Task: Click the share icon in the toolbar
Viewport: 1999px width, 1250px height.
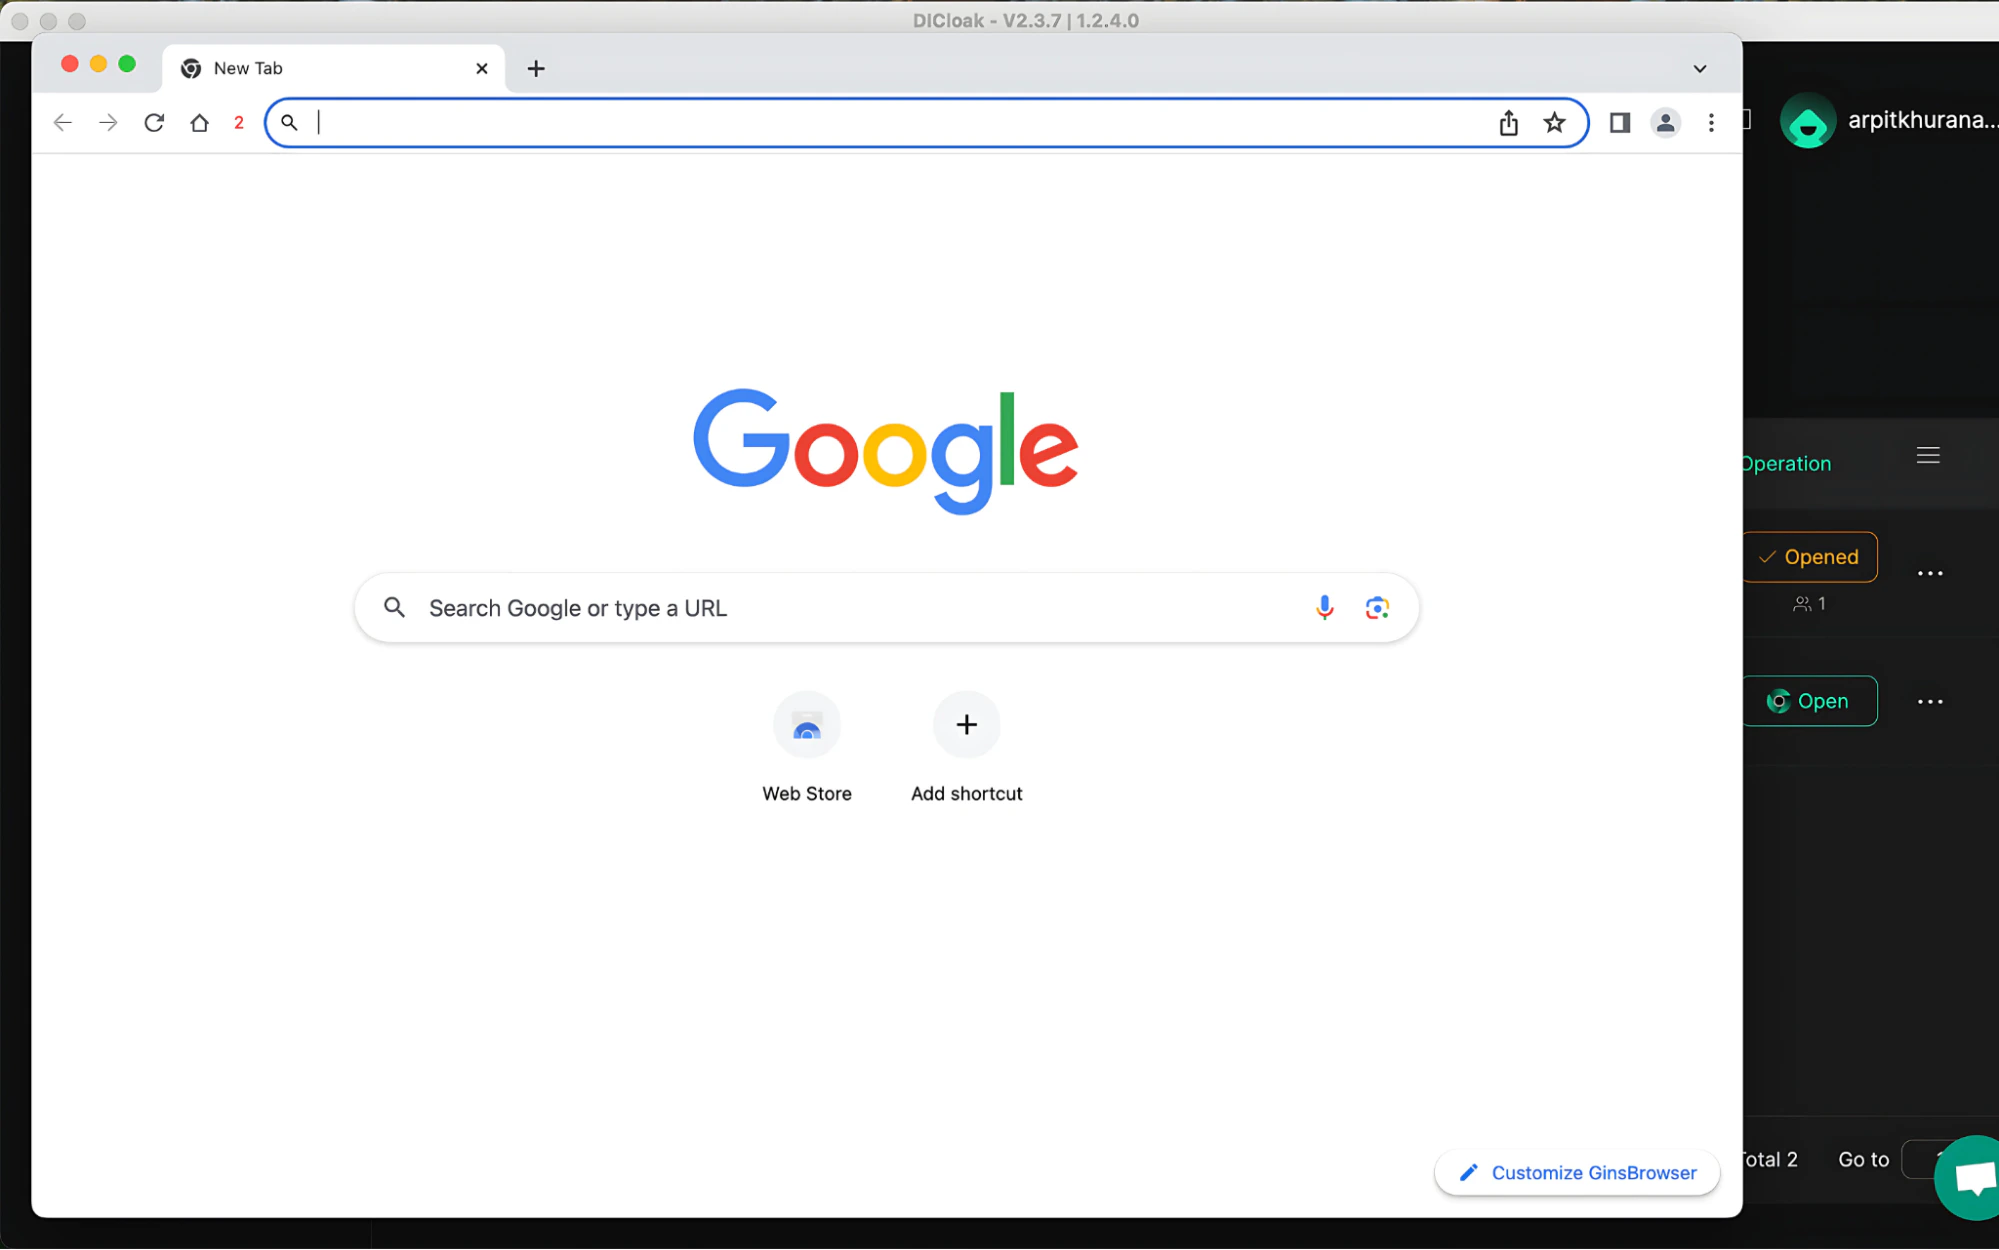Action: [1508, 122]
